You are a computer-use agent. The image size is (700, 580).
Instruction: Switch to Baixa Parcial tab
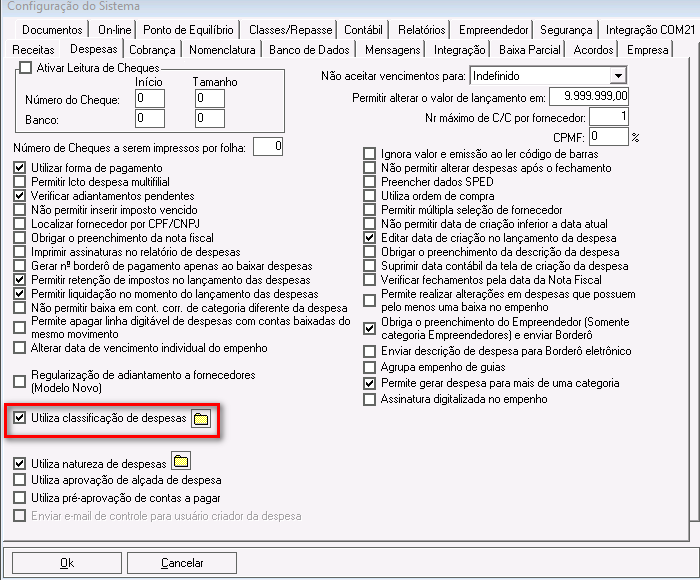[529, 50]
